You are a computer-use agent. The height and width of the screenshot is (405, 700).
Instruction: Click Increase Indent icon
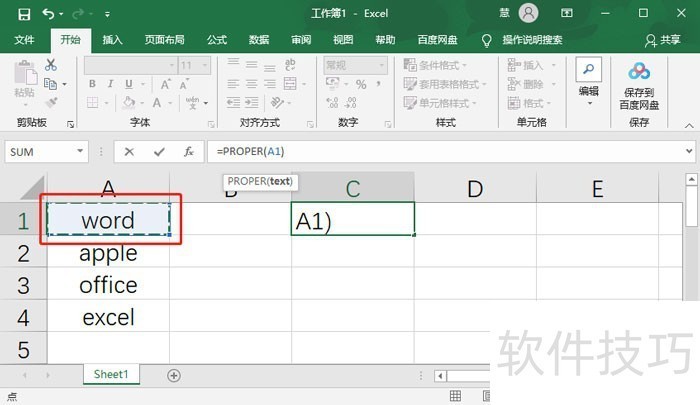(252, 103)
